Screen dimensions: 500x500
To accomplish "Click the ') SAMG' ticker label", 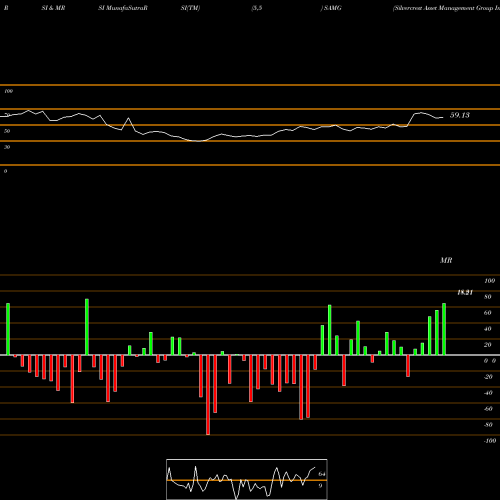I will pyautogui.click(x=331, y=8).
